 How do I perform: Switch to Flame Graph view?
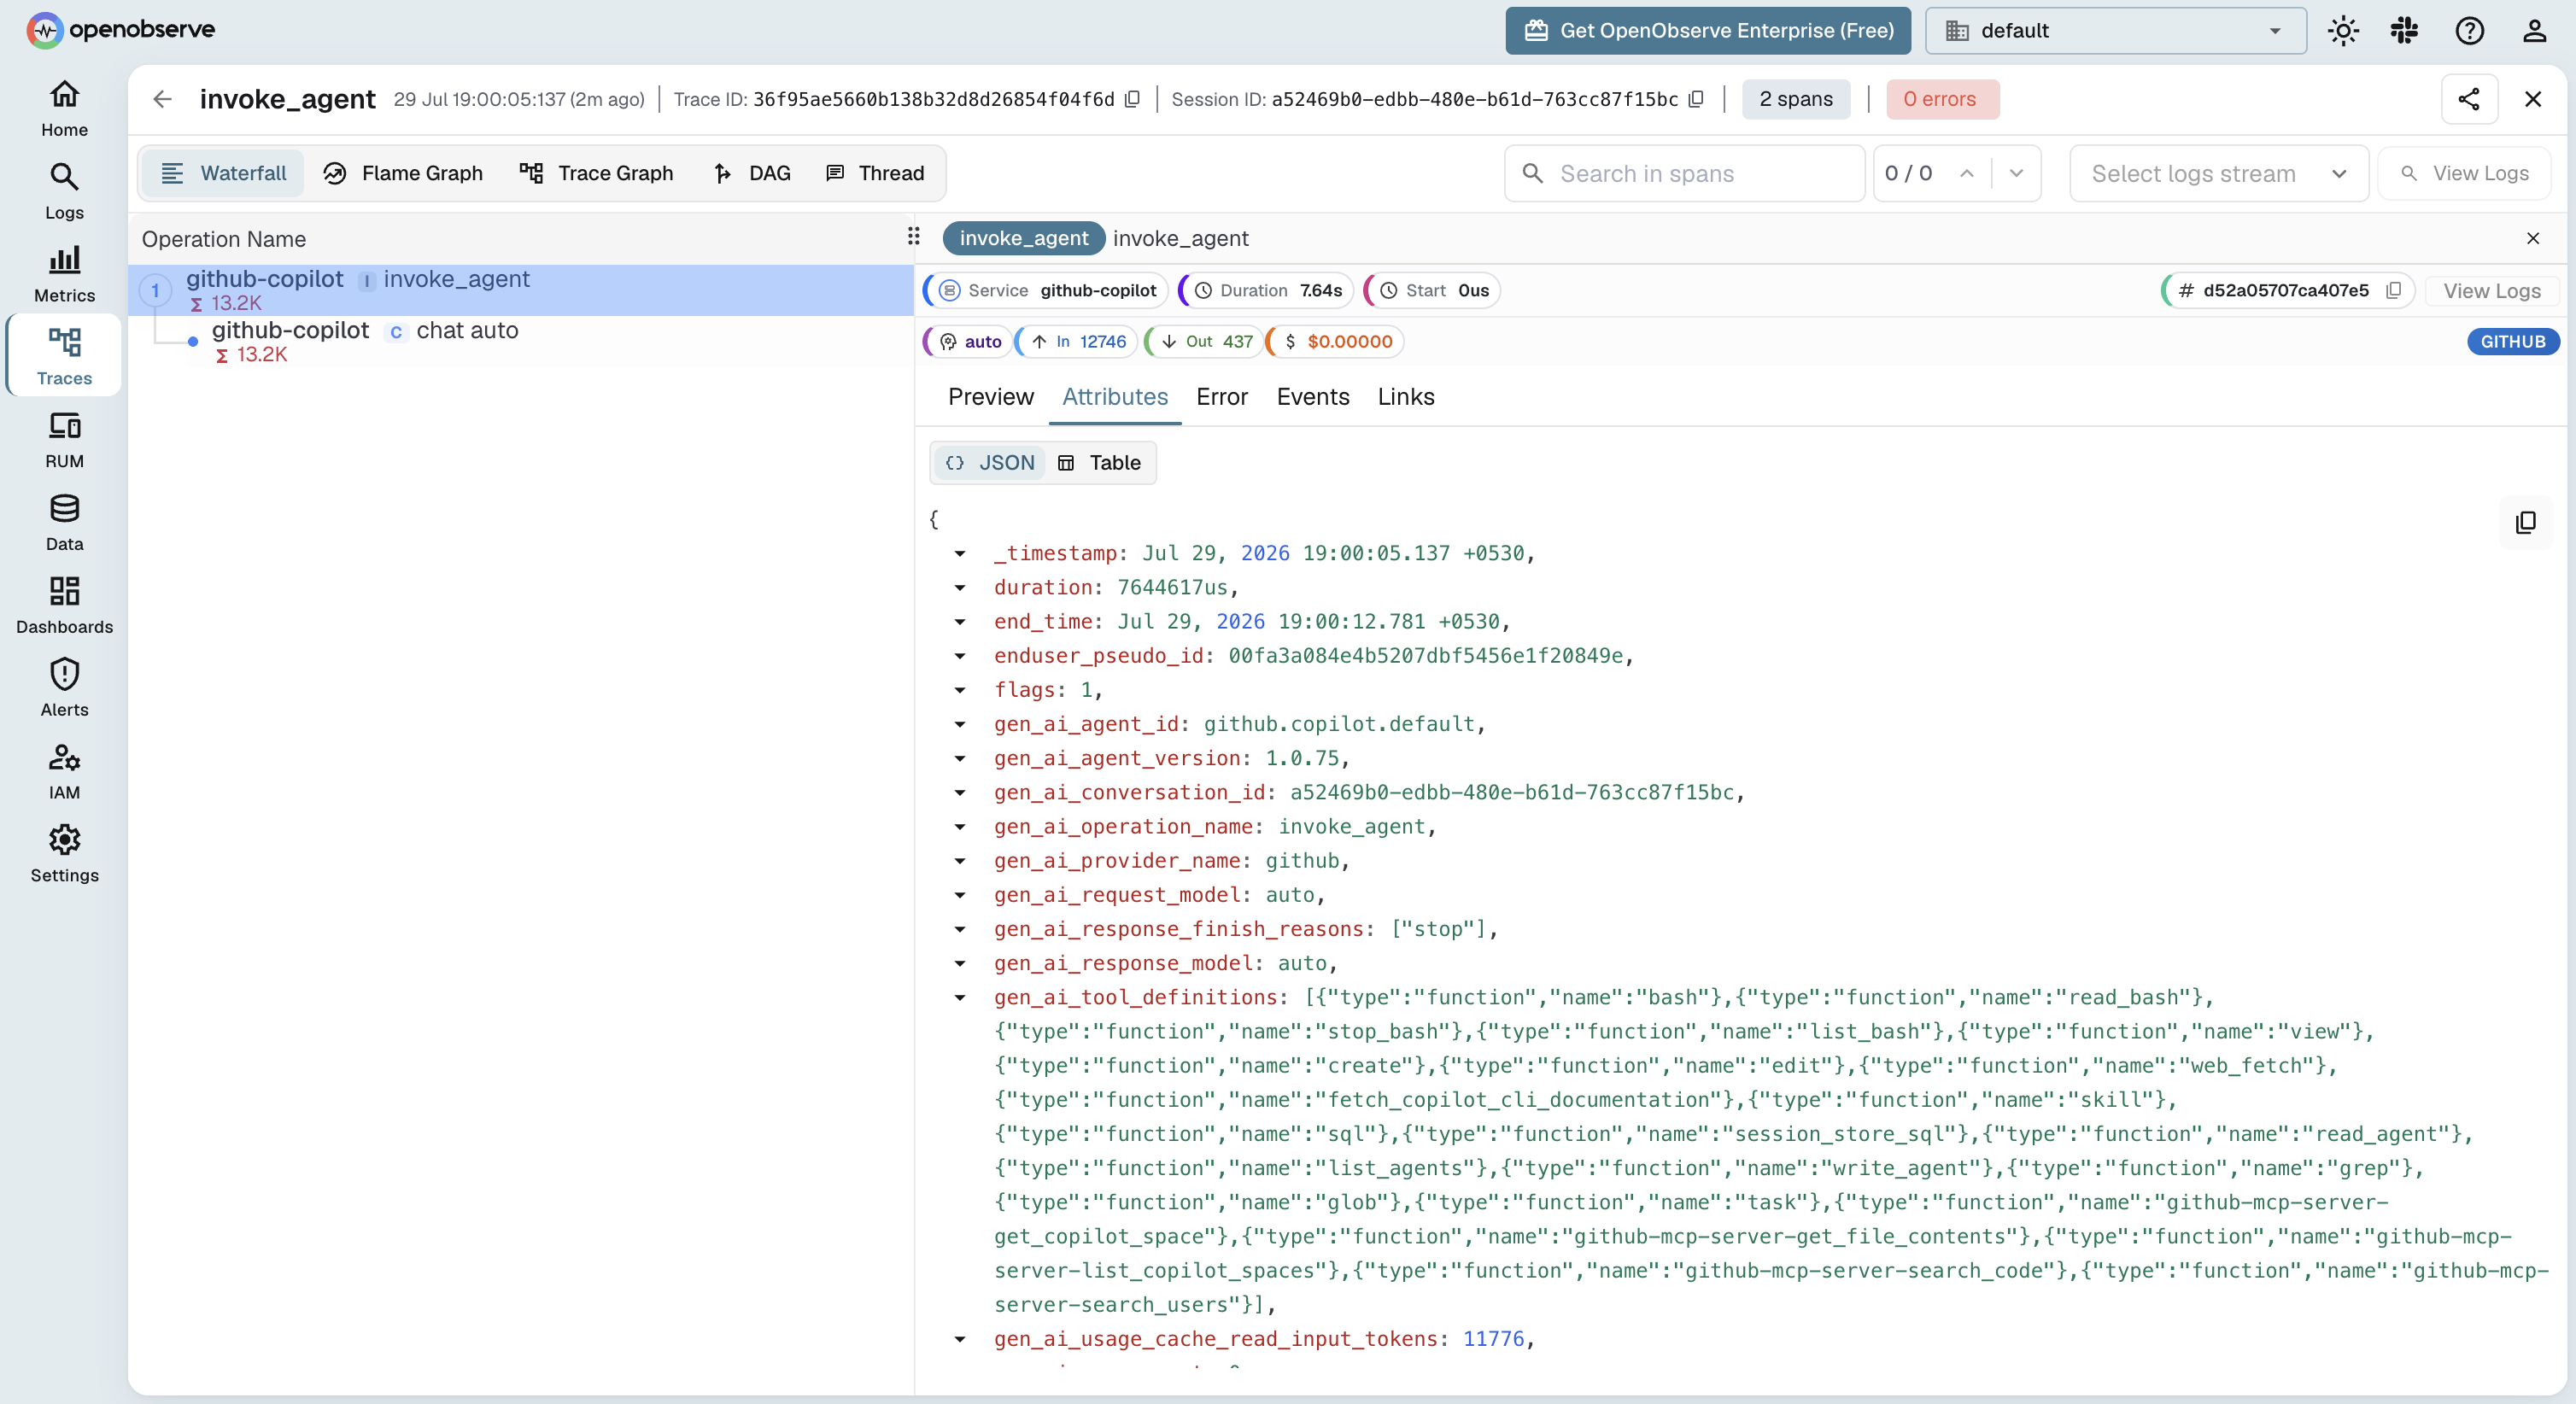(403, 173)
